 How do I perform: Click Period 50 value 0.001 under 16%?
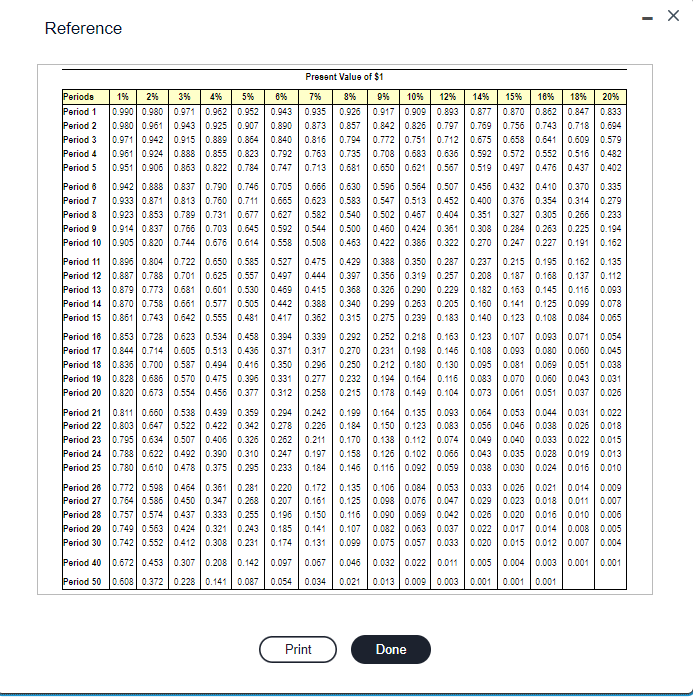(546, 581)
